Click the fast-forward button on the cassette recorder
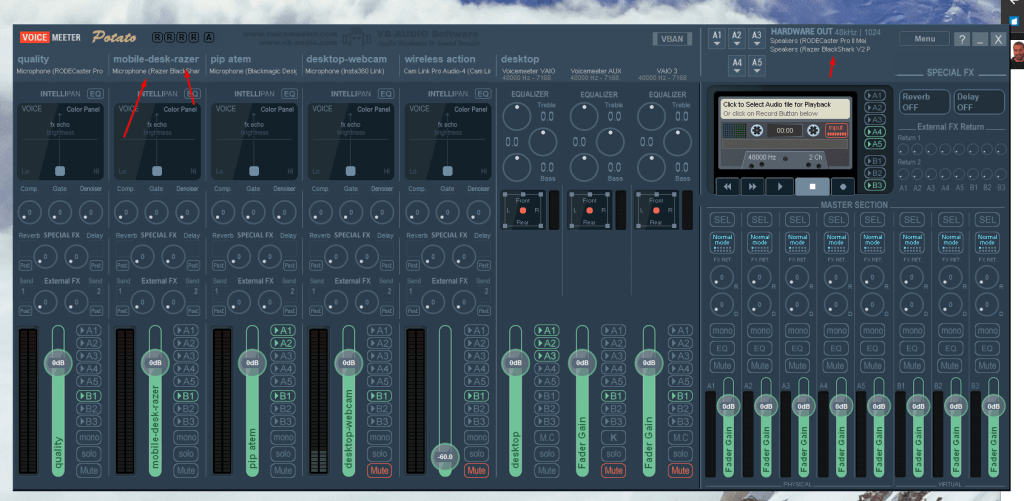 (752, 186)
